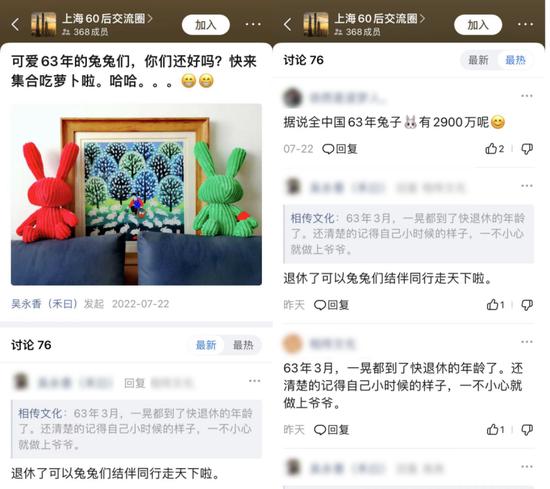Open more options in left screen header
Screen dimensions: 550x489
[253, 25]
